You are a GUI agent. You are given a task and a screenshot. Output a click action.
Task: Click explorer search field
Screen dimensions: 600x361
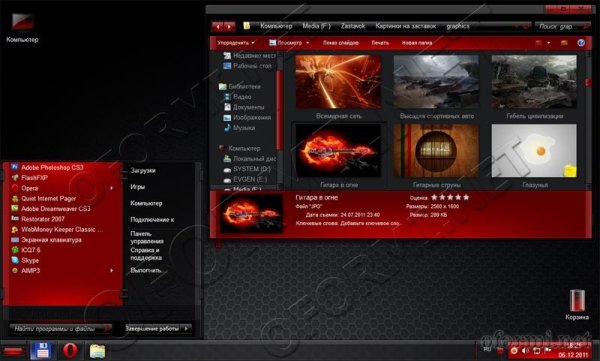coord(562,26)
